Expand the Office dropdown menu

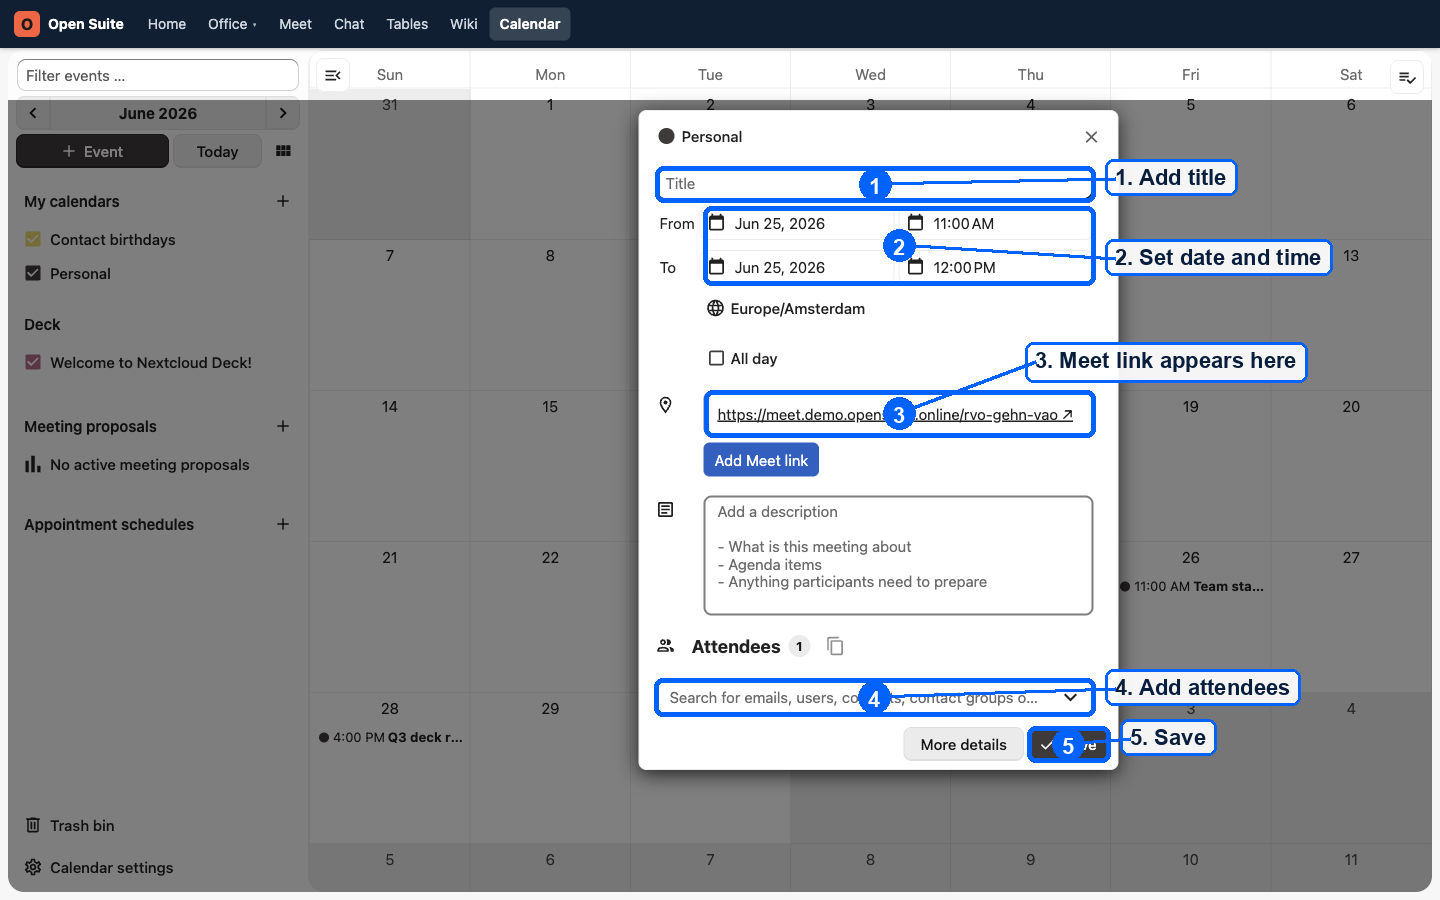(x=232, y=24)
